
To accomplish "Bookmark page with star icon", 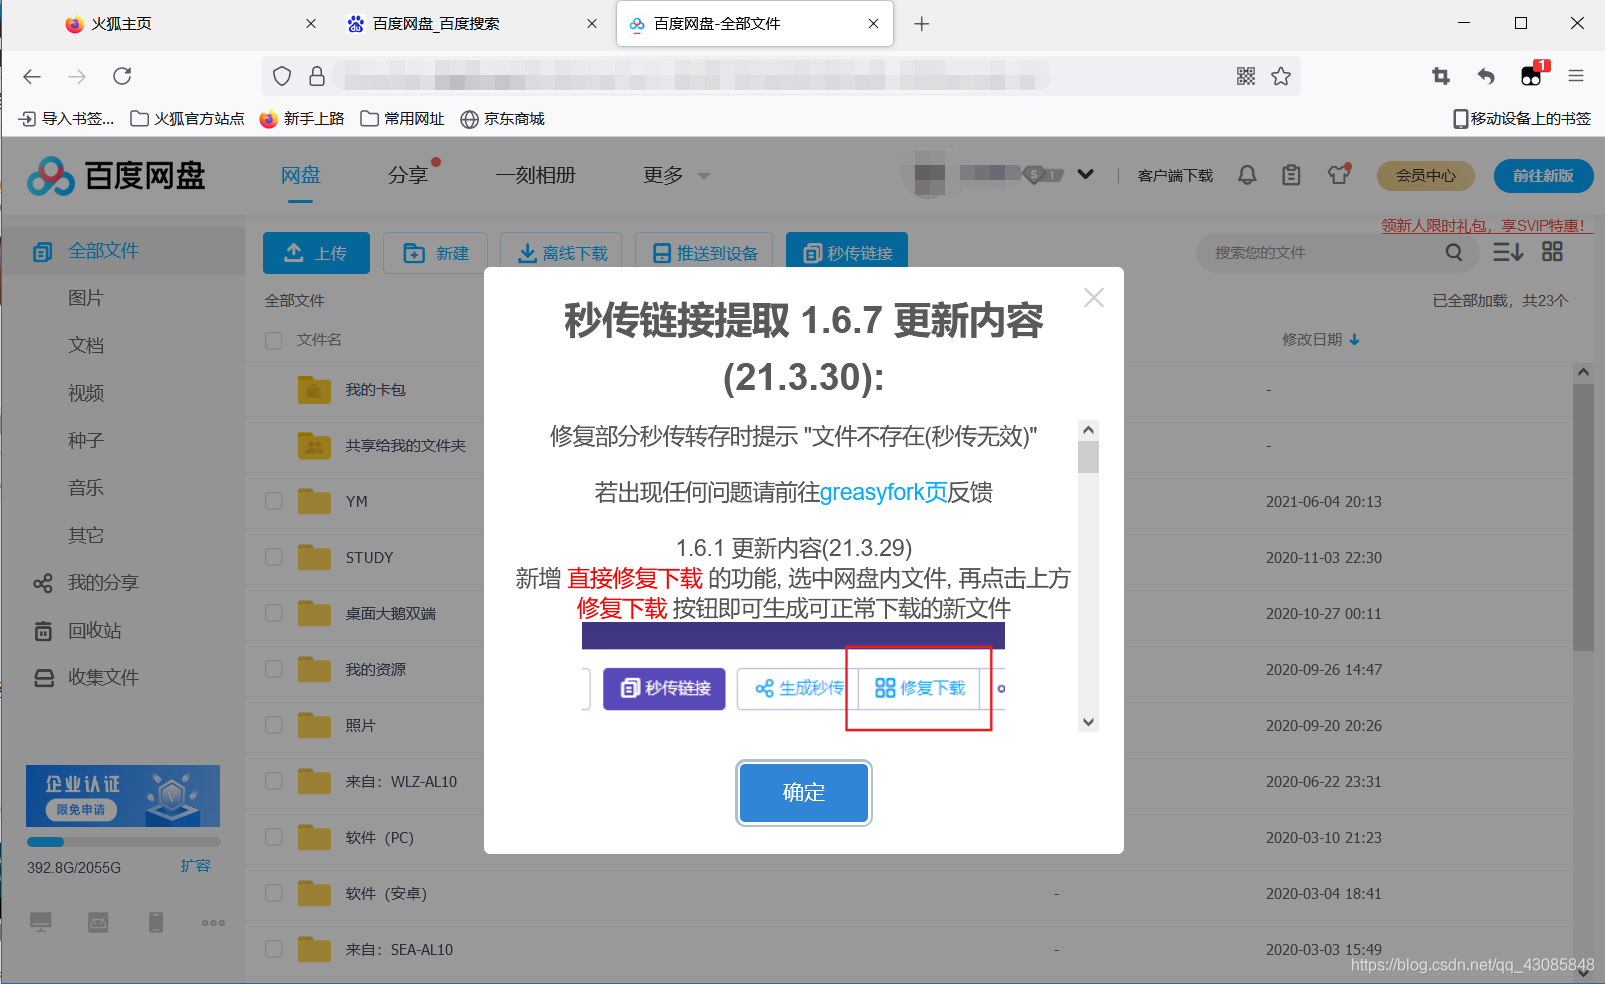I will pos(1281,76).
